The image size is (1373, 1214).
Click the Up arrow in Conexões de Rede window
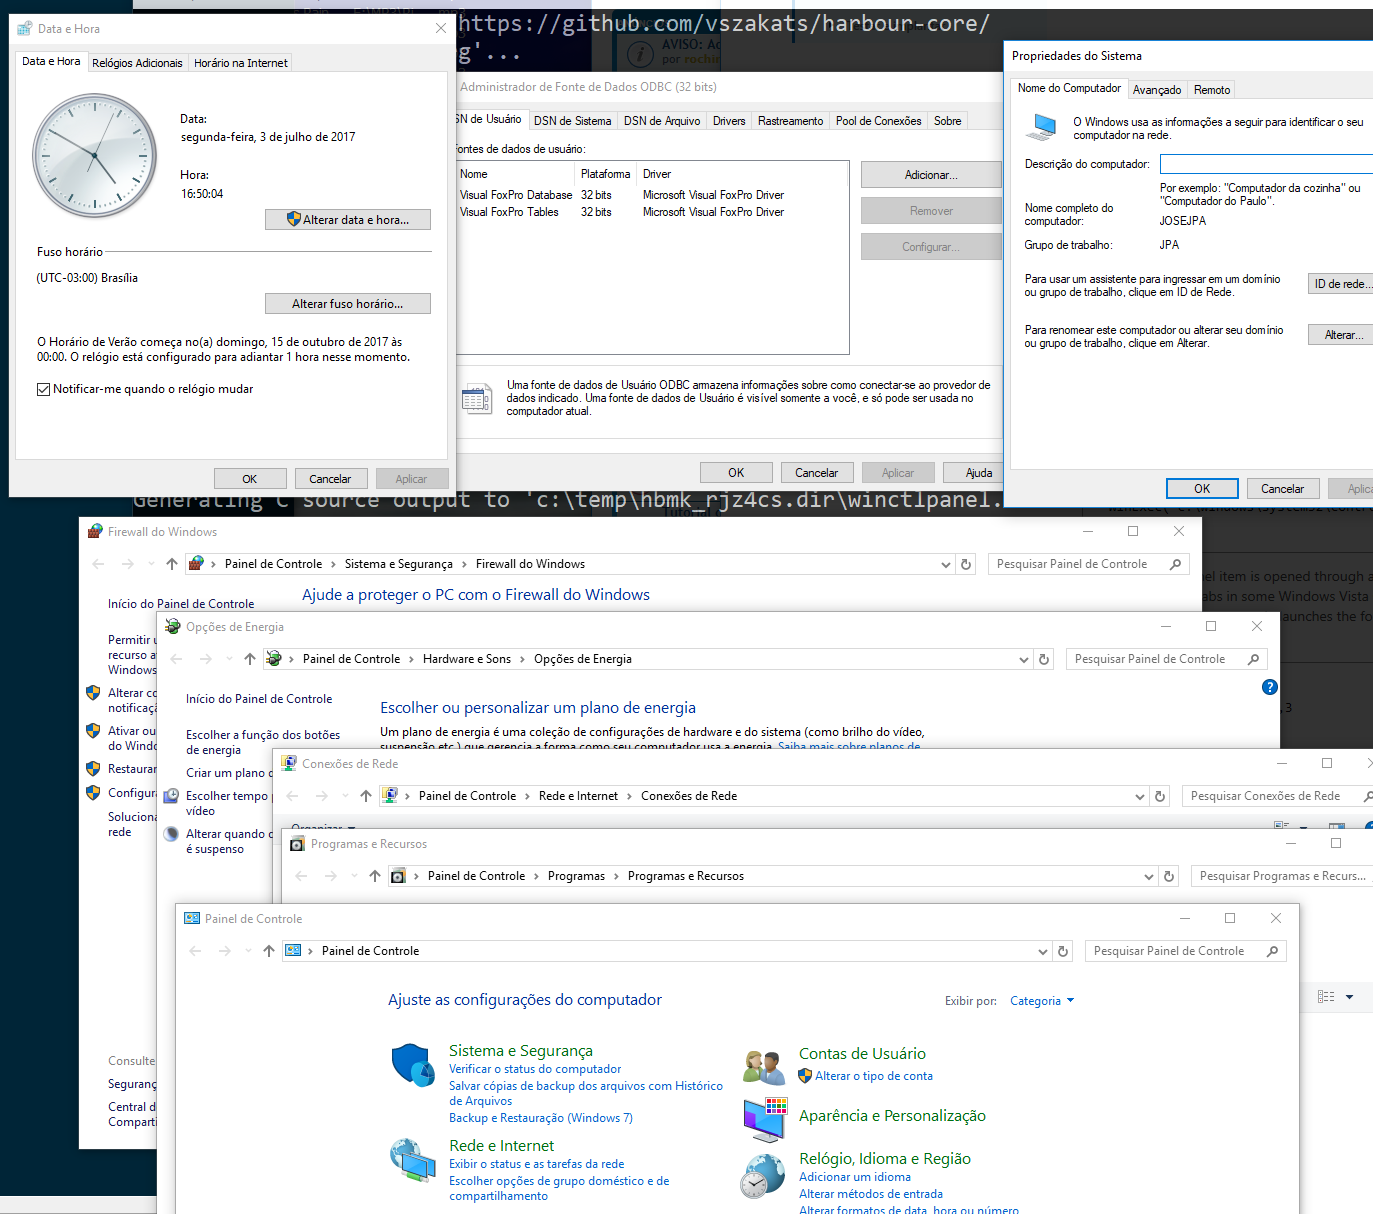click(x=366, y=796)
